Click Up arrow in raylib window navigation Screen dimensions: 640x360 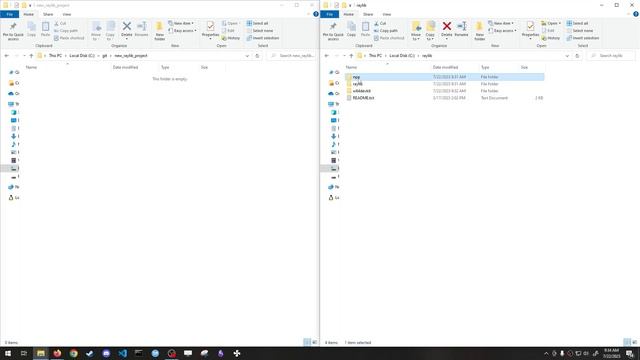[x=351, y=56]
